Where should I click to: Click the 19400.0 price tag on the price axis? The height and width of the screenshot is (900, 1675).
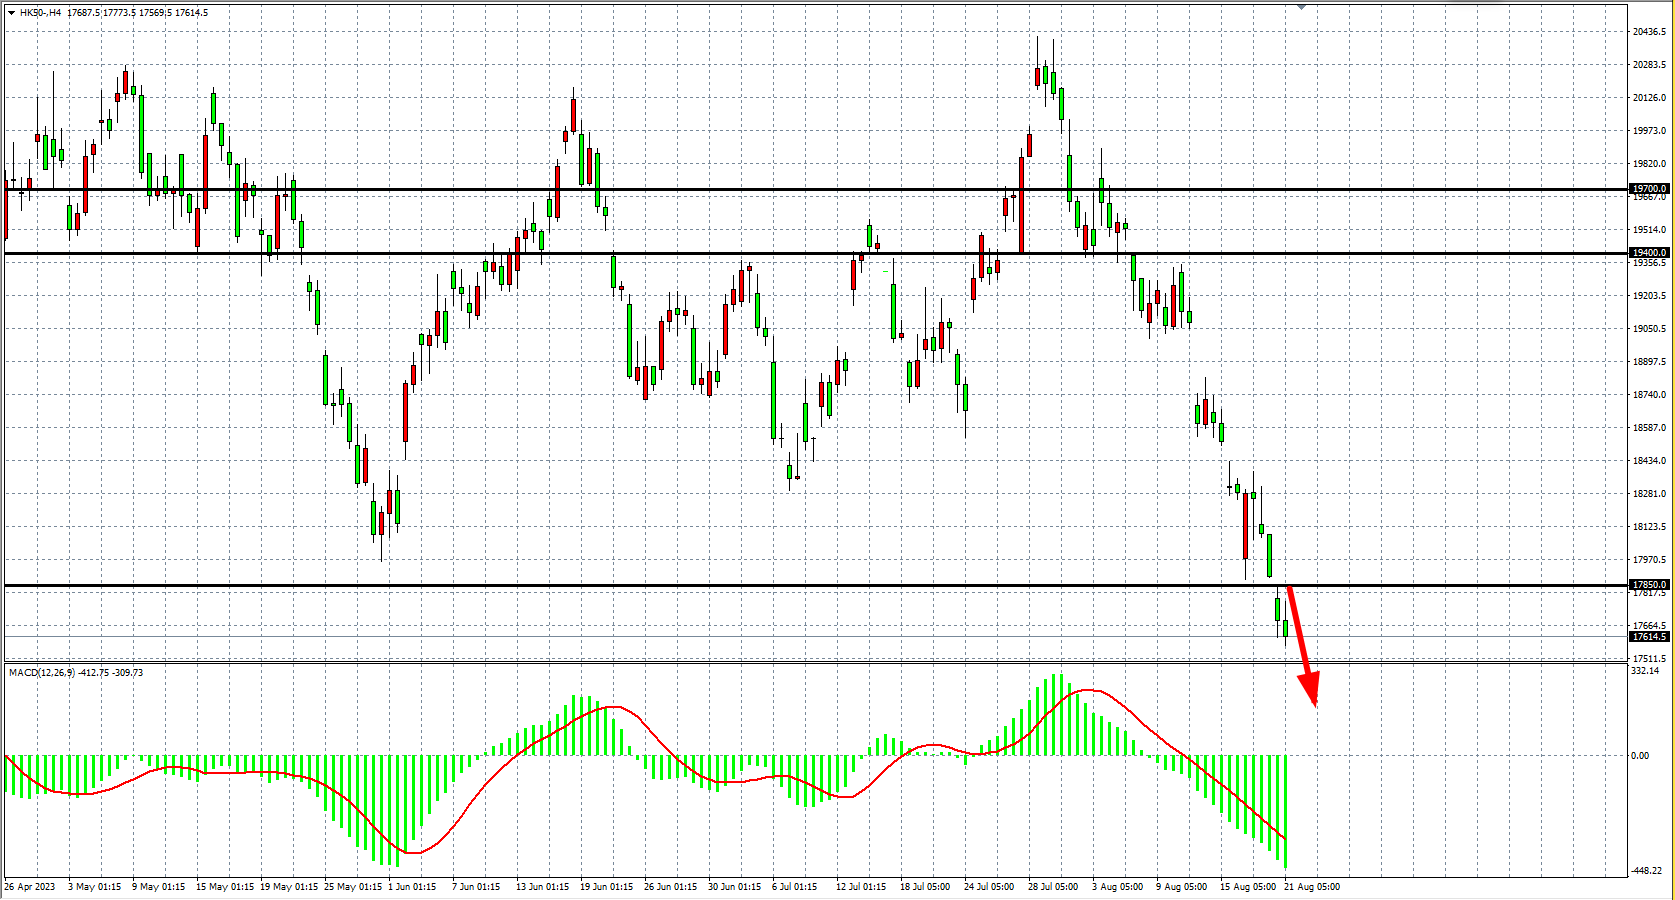[1649, 253]
